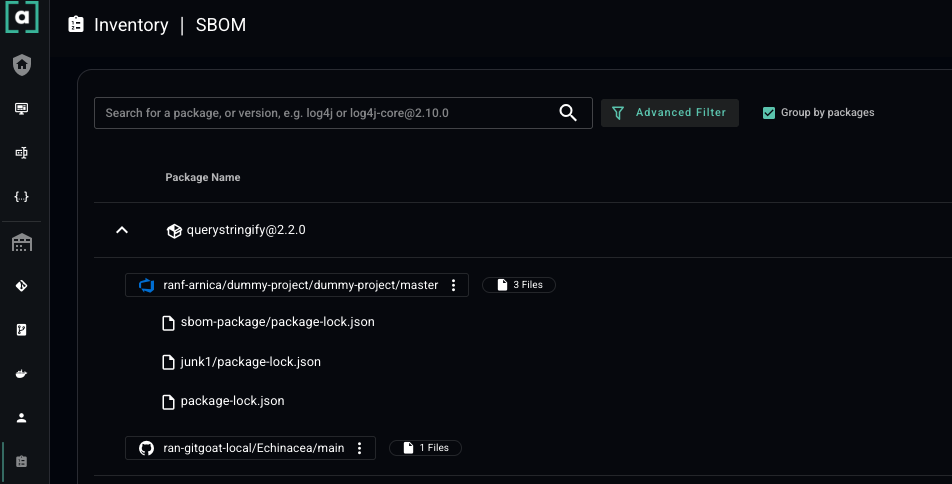Click the Arnica logo in sidebar
This screenshot has height=484, width=952.
[22, 16]
